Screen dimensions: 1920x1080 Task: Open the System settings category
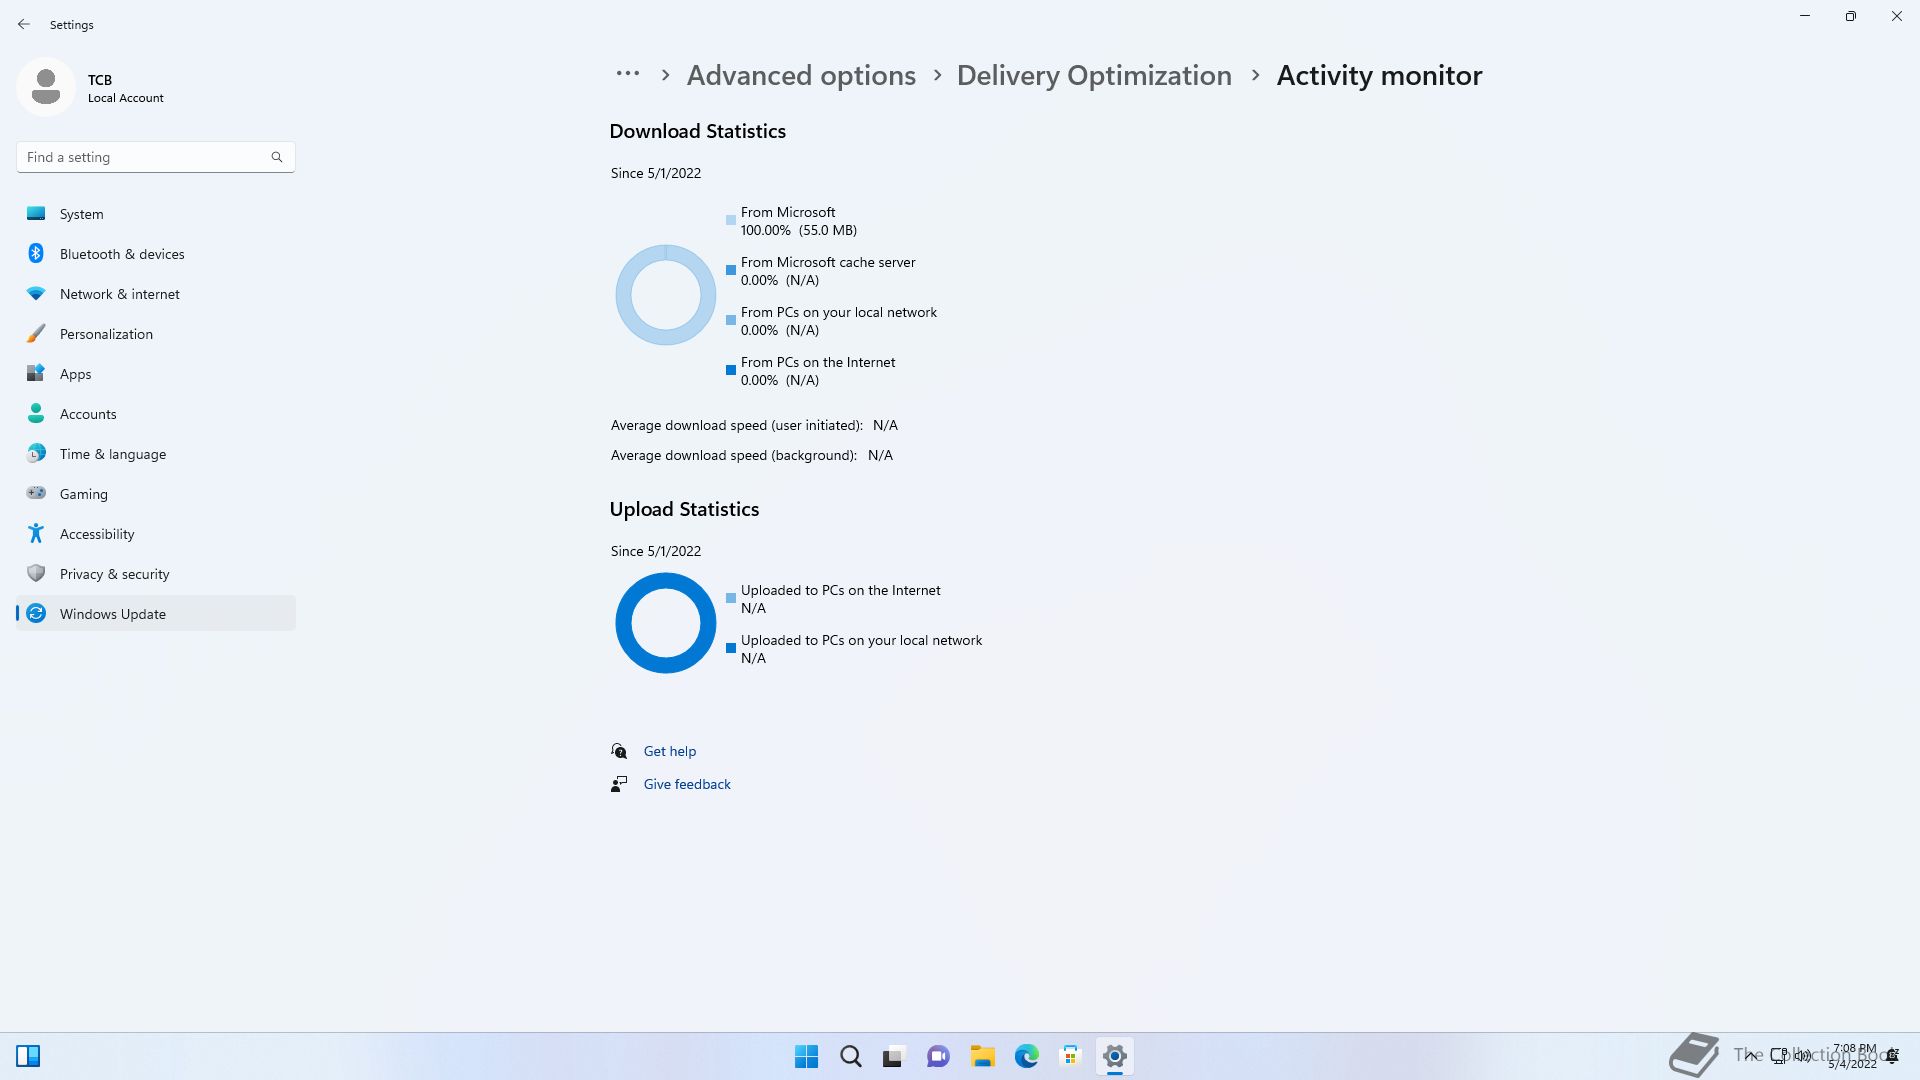(155, 214)
